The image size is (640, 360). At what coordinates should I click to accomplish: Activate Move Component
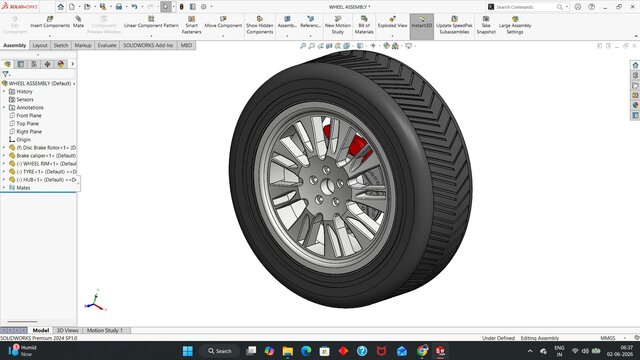click(223, 22)
